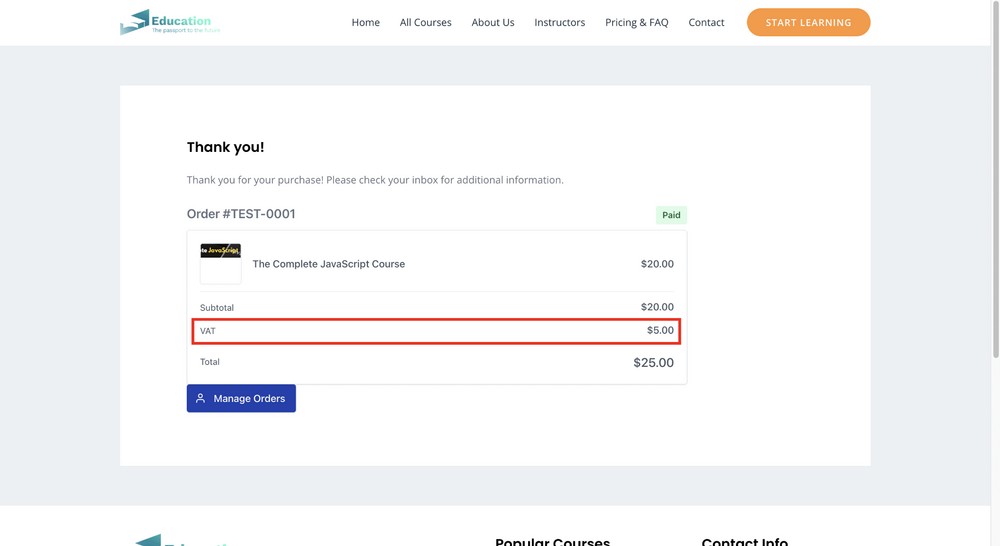Click the Order #TEST-0001 heading
Viewport: 1000px width, 546px height.
(241, 214)
